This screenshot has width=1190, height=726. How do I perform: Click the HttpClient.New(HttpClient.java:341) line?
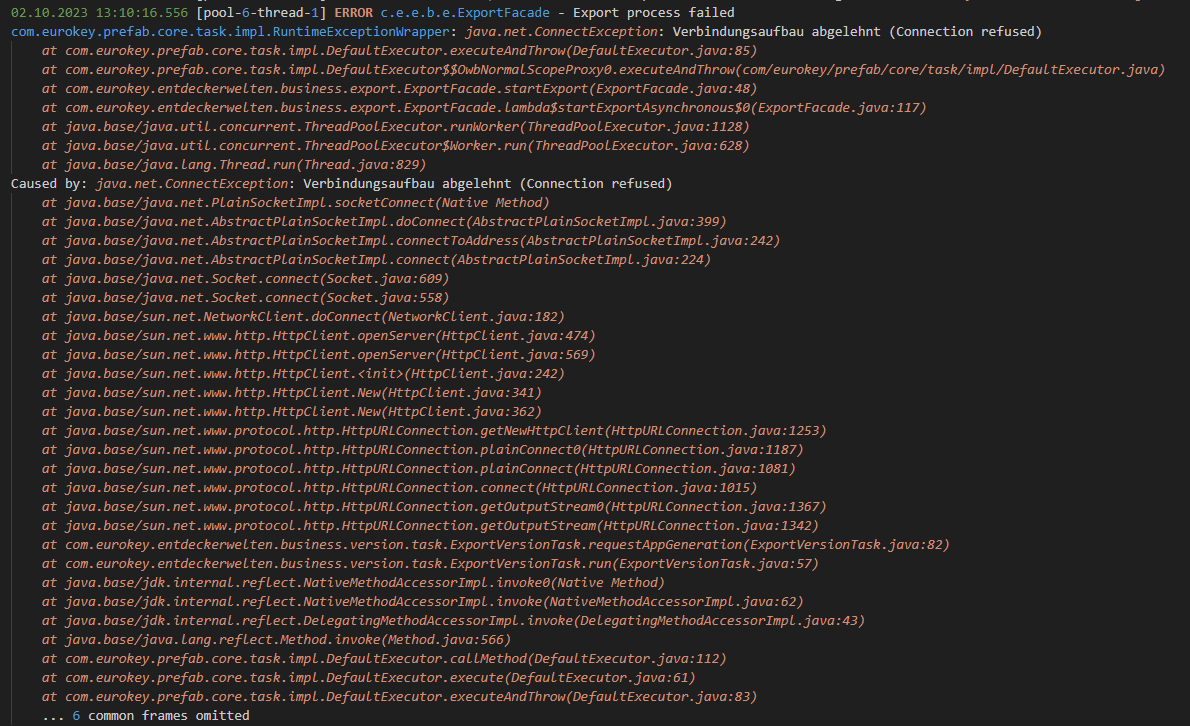291,392
